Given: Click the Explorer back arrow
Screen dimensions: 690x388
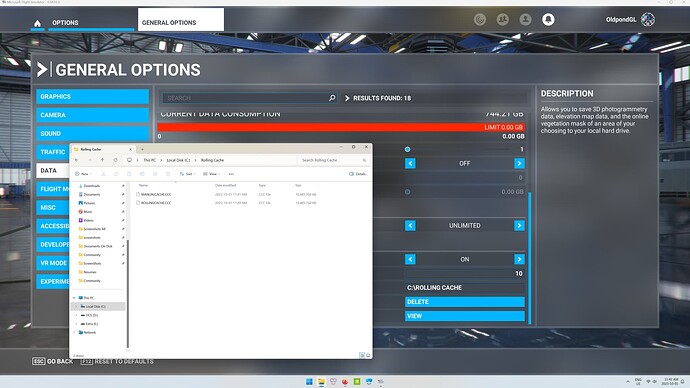Looking at the screenshot, I should [x=77, y=160].
